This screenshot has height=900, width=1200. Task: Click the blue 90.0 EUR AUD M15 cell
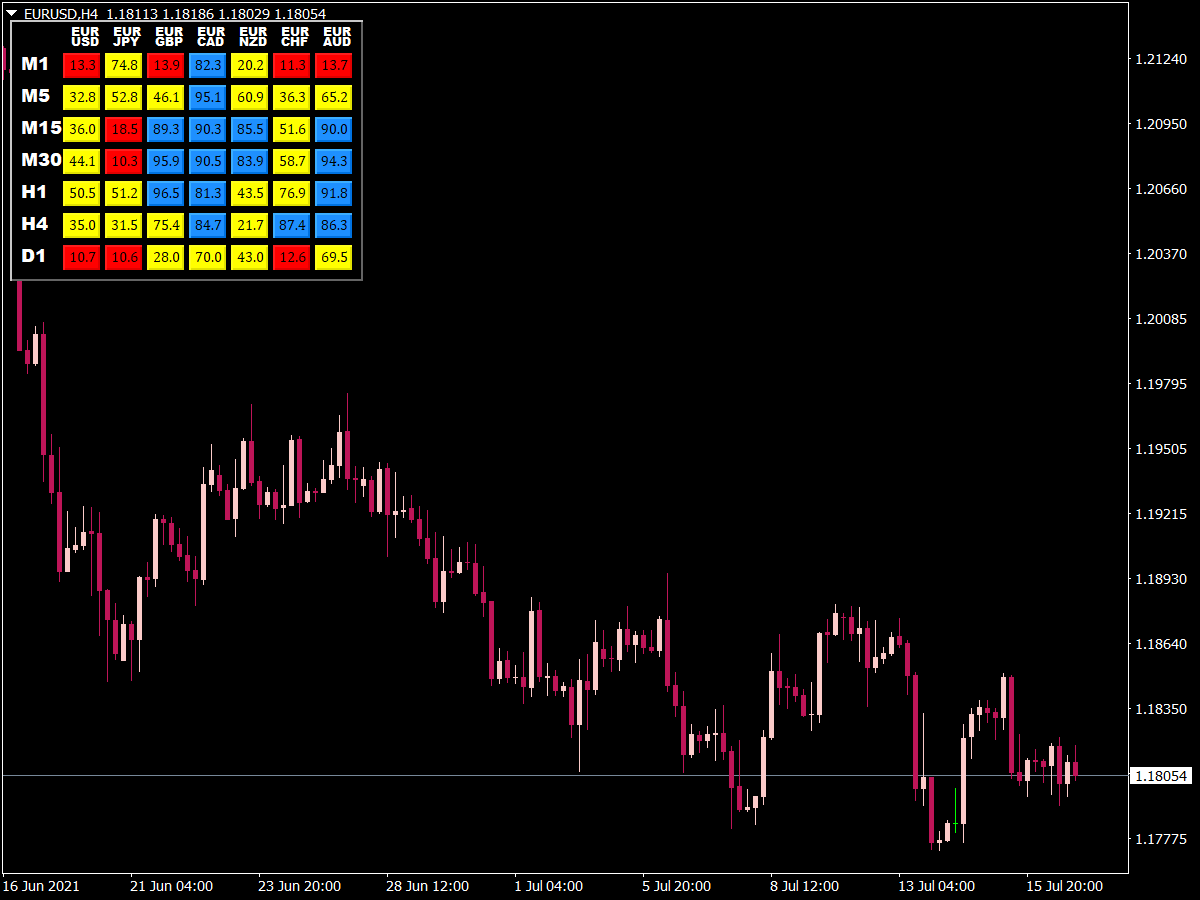(x=334, y=129)
